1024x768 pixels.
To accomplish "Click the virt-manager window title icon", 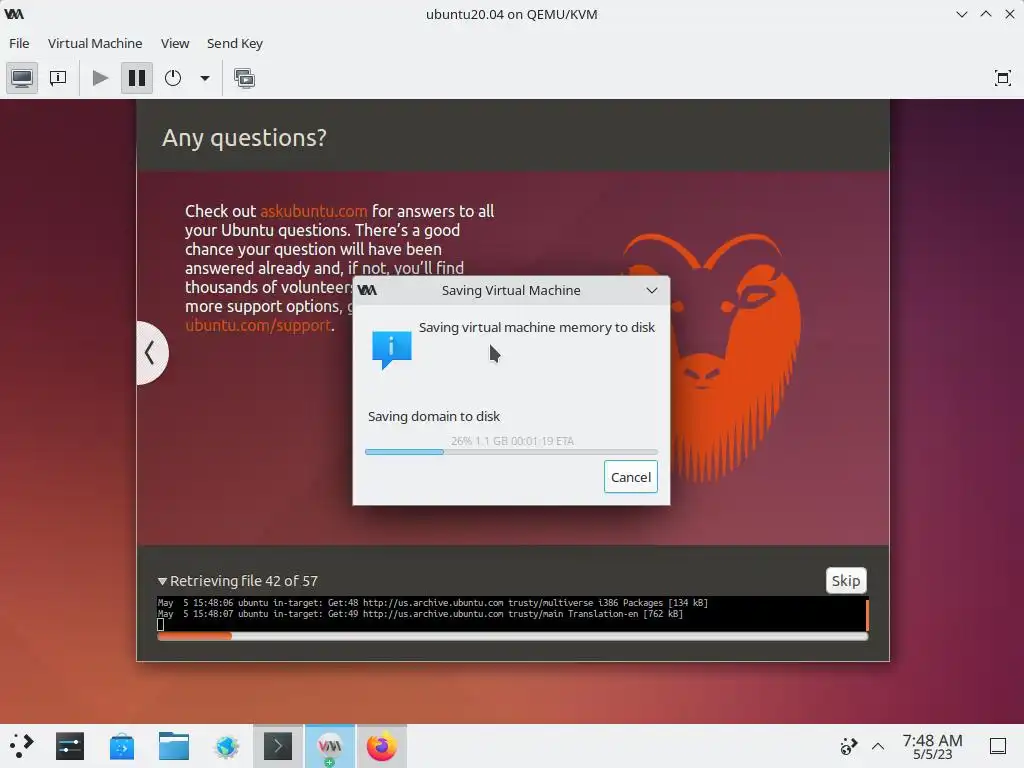I will click(14, 14).
